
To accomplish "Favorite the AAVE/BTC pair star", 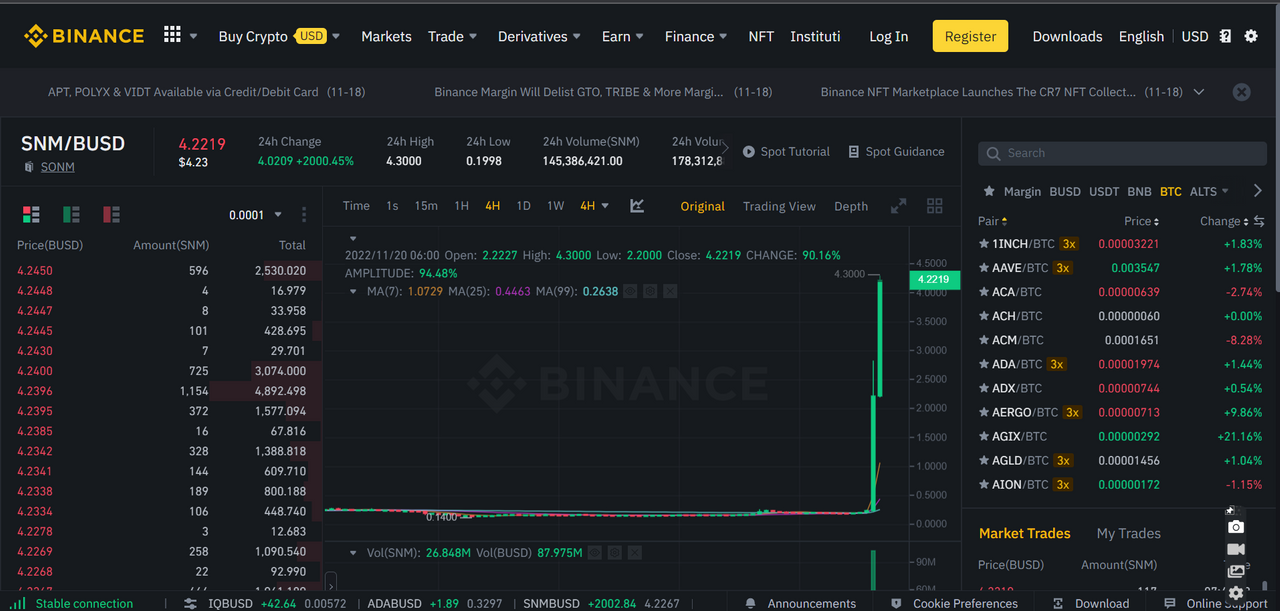I will pyautogui.click(x=984, y=268).
